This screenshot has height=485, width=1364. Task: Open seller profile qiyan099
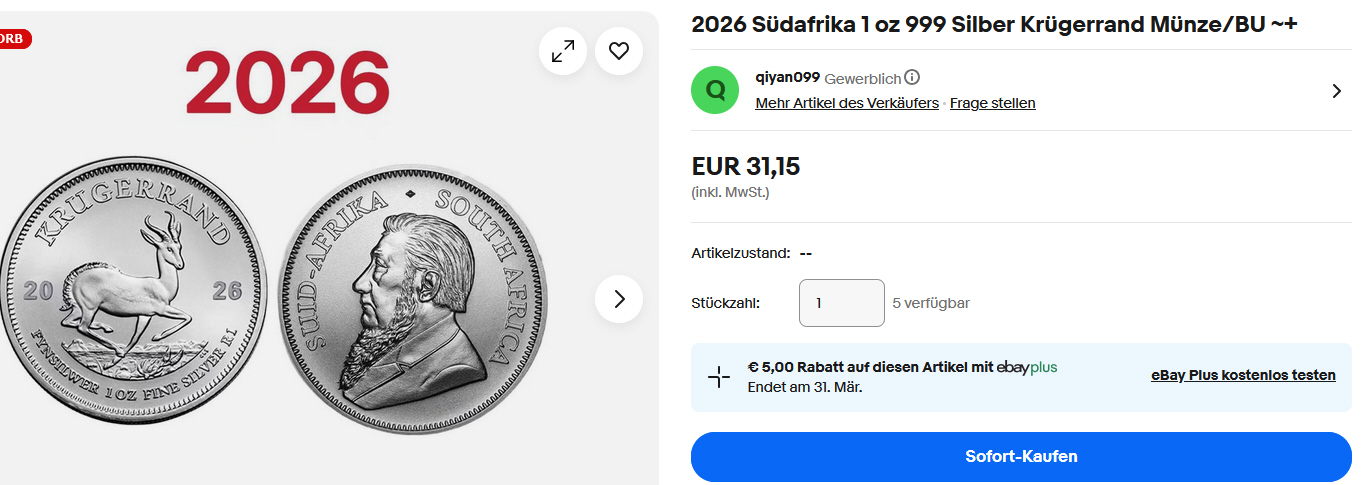point(788,77)
